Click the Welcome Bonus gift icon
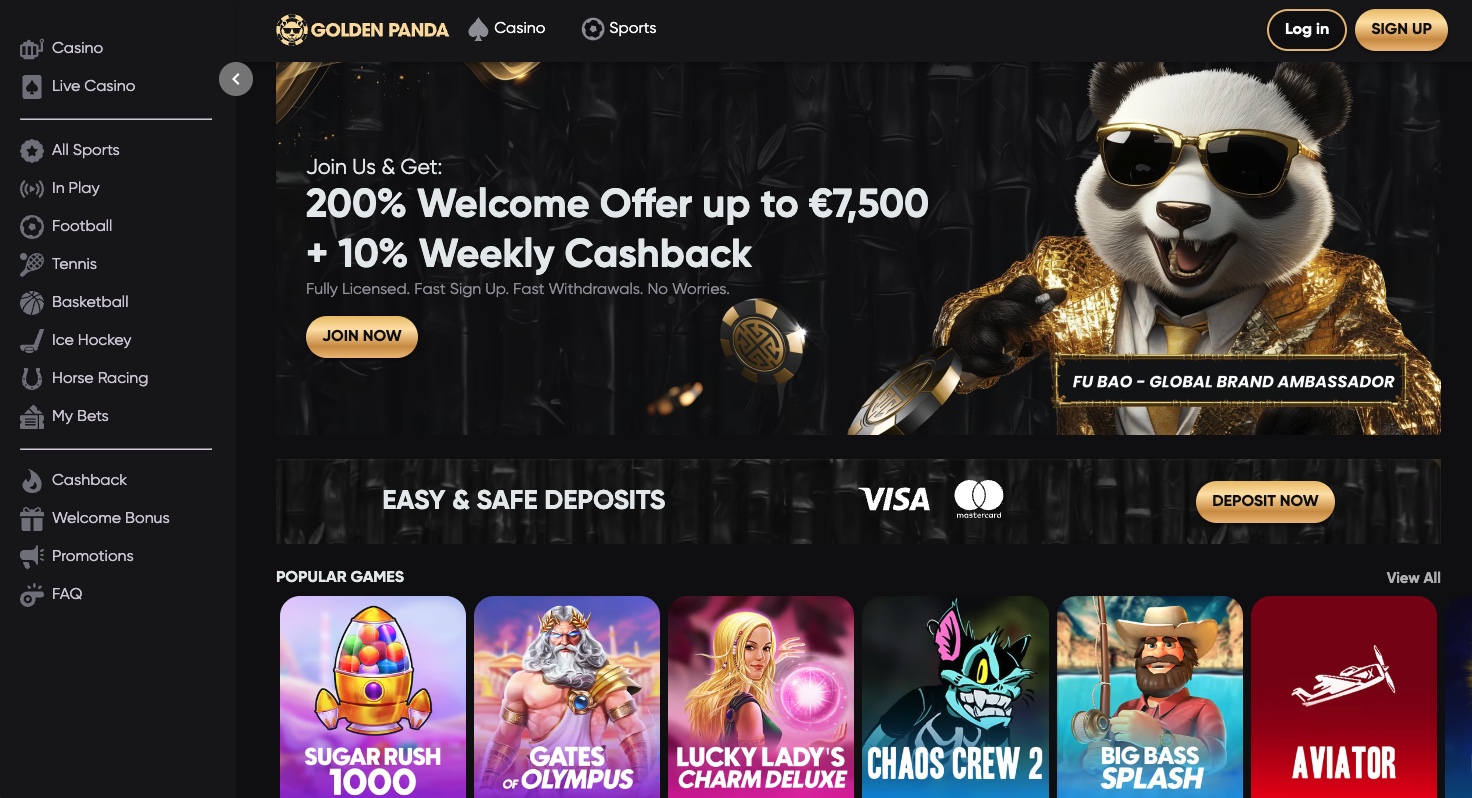 32,518
